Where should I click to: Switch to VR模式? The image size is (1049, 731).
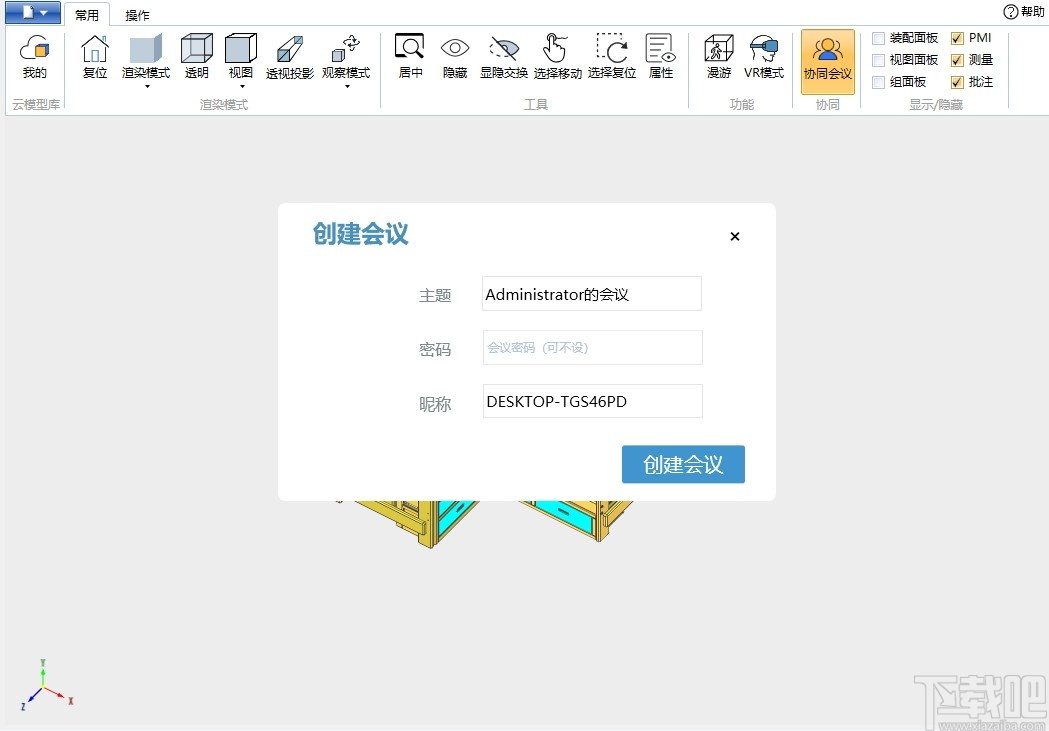coord(764,58)
